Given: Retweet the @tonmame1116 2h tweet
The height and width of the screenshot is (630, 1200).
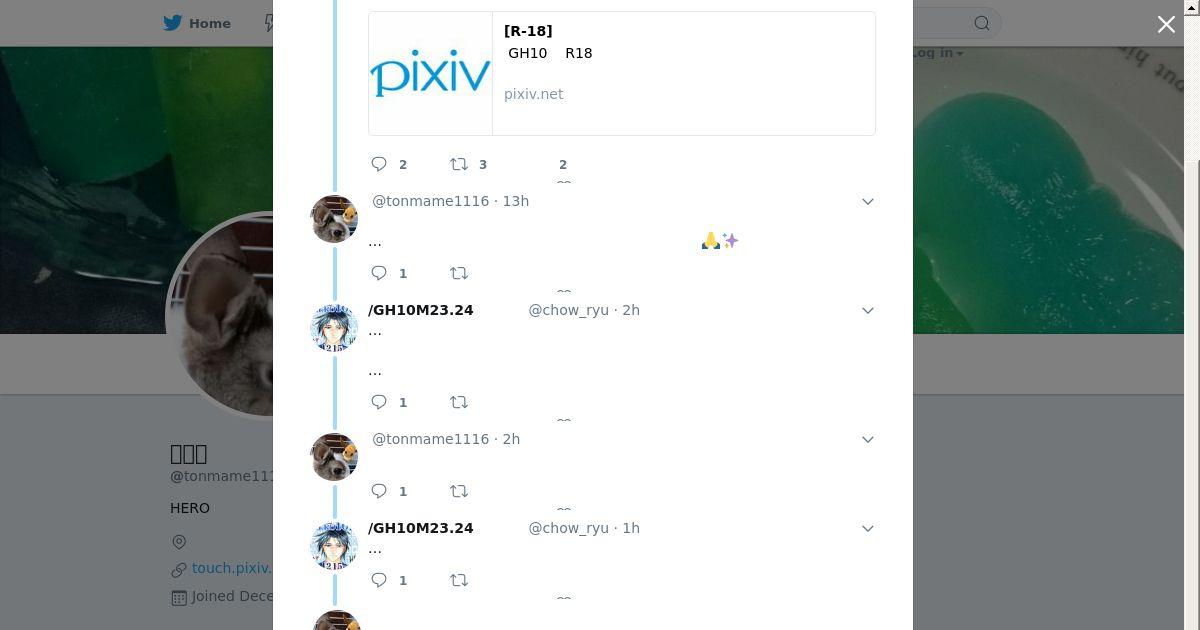Looking at the screenshot, I should [x=459, y=491].
